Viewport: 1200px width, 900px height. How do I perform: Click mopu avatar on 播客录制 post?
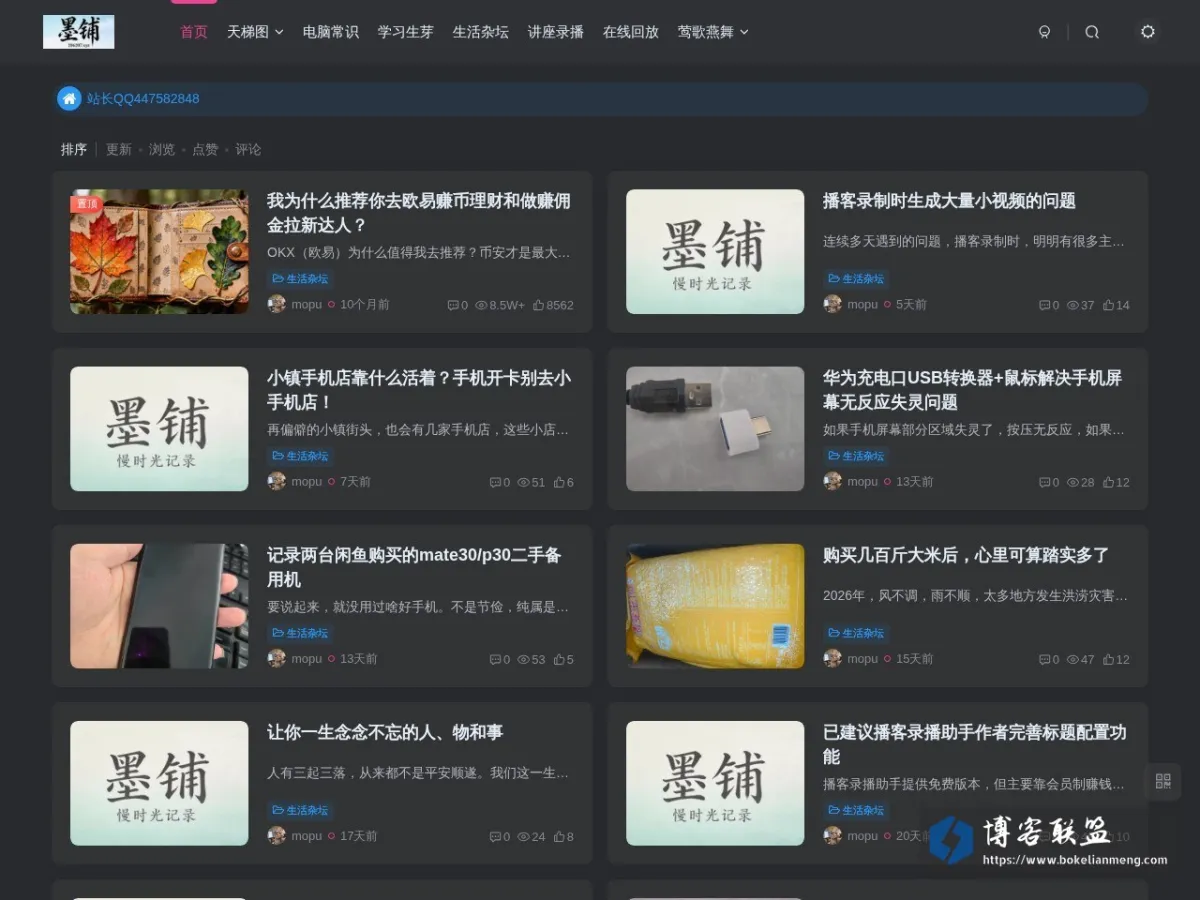click(x=833, y=304)
